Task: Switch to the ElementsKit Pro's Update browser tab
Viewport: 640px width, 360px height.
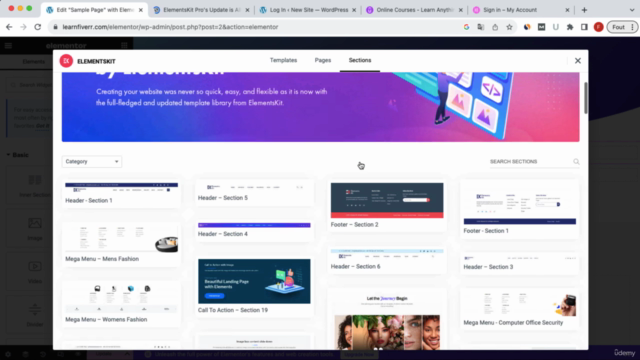Action: [x=202, y=10]
